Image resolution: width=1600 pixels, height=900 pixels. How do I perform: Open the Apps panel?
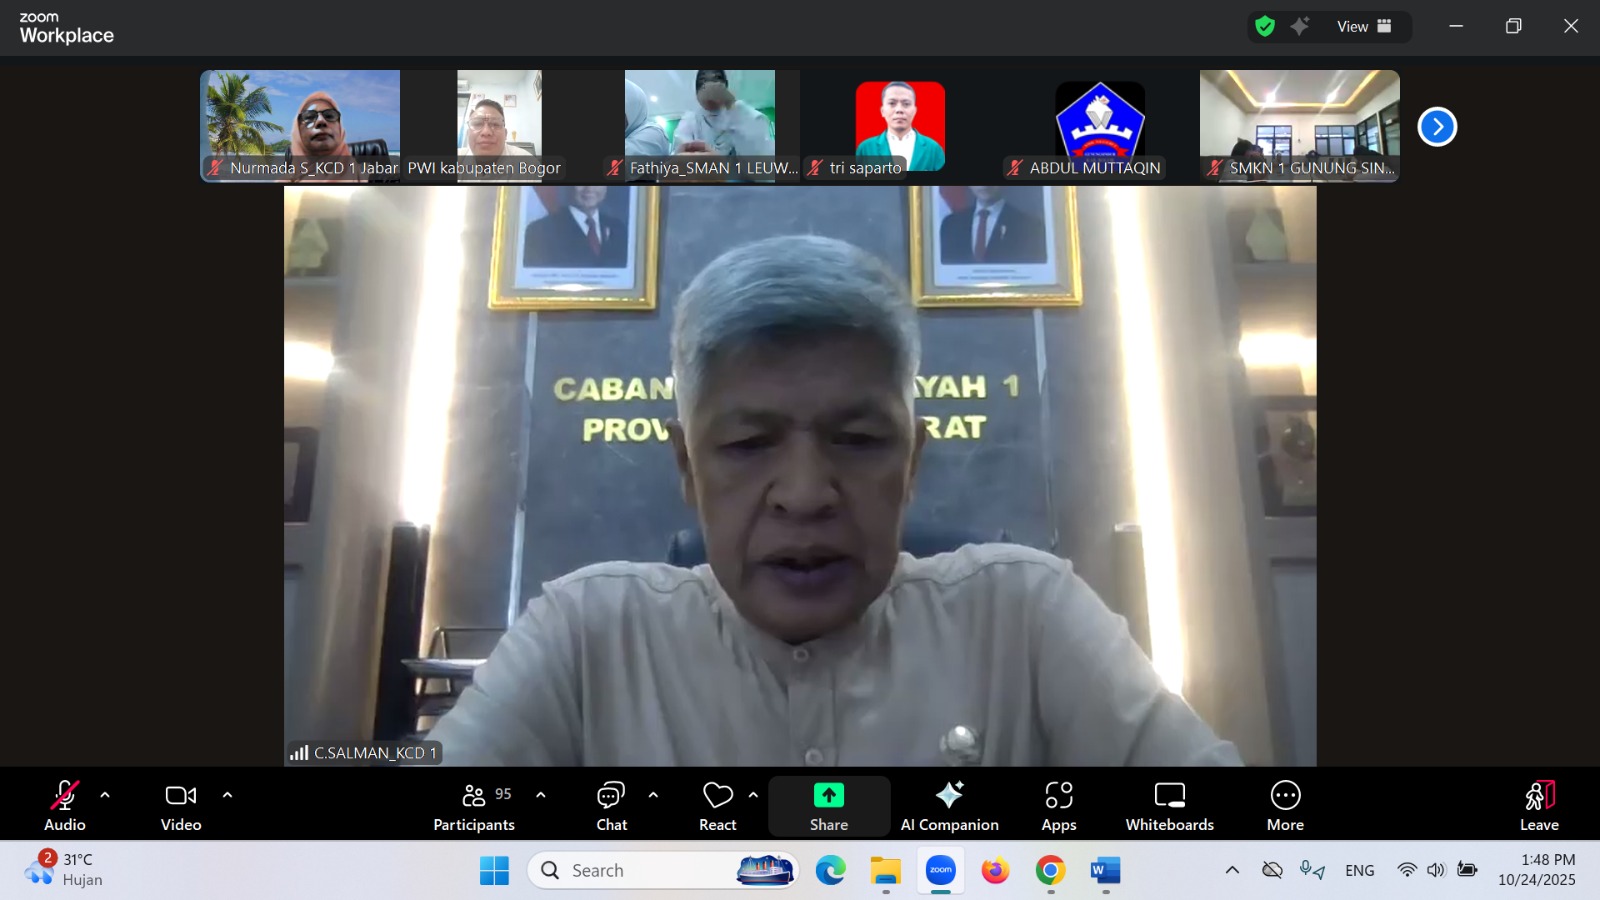click(1058, 806)
